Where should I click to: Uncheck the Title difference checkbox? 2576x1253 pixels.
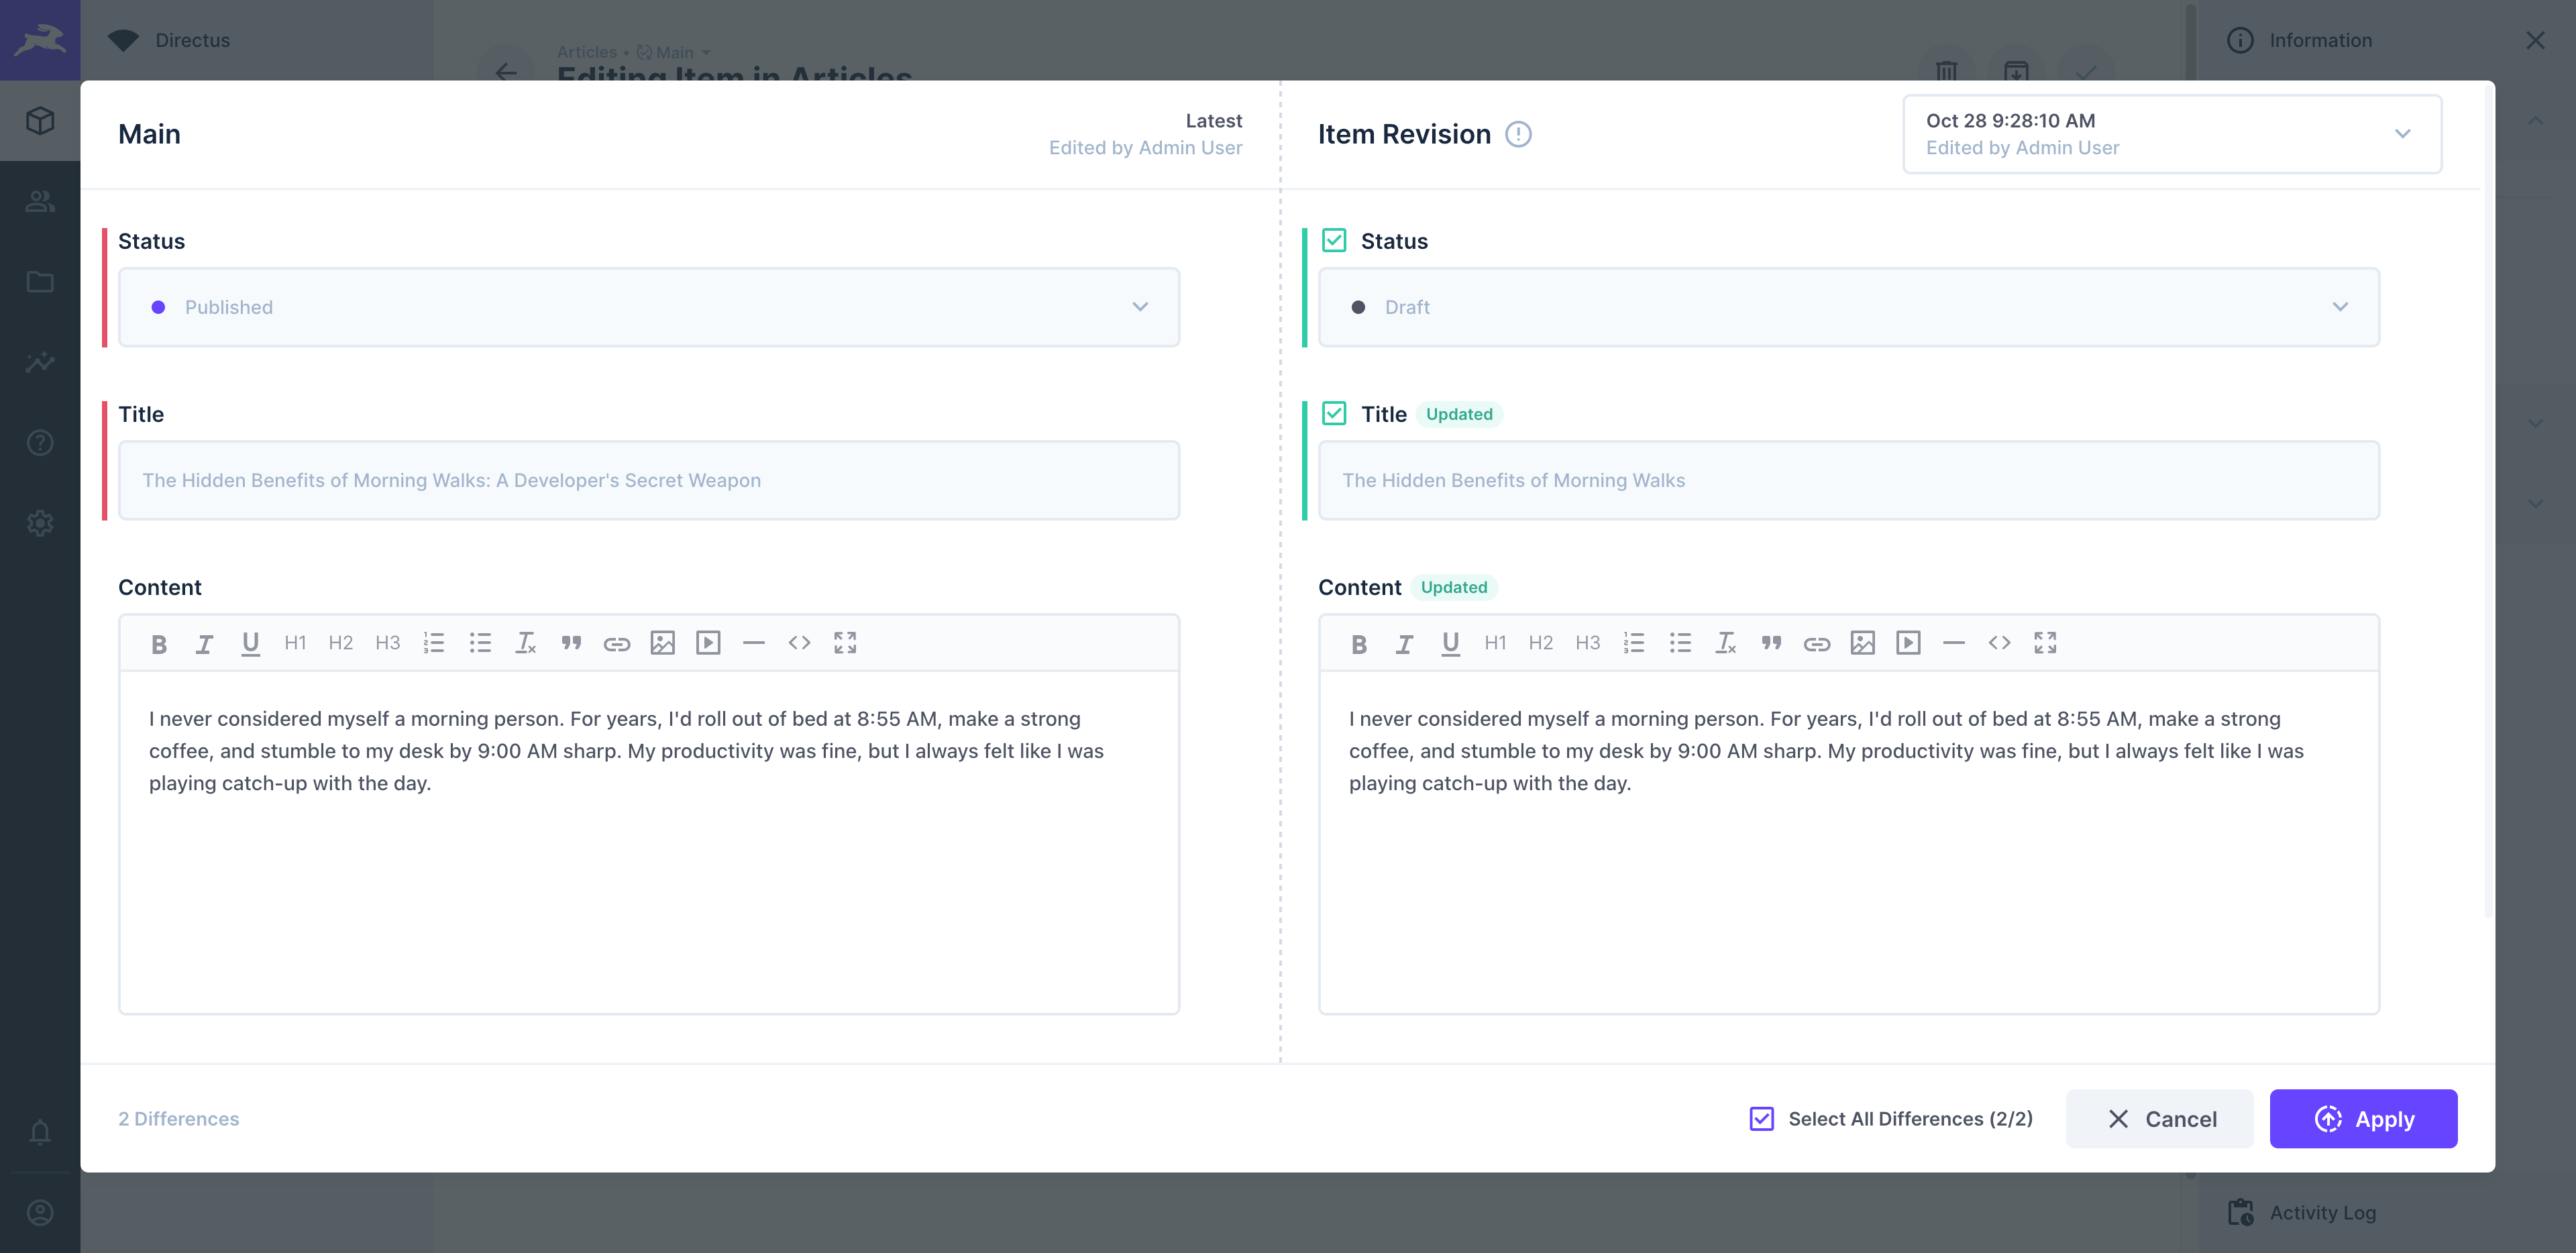[1334, 413]
